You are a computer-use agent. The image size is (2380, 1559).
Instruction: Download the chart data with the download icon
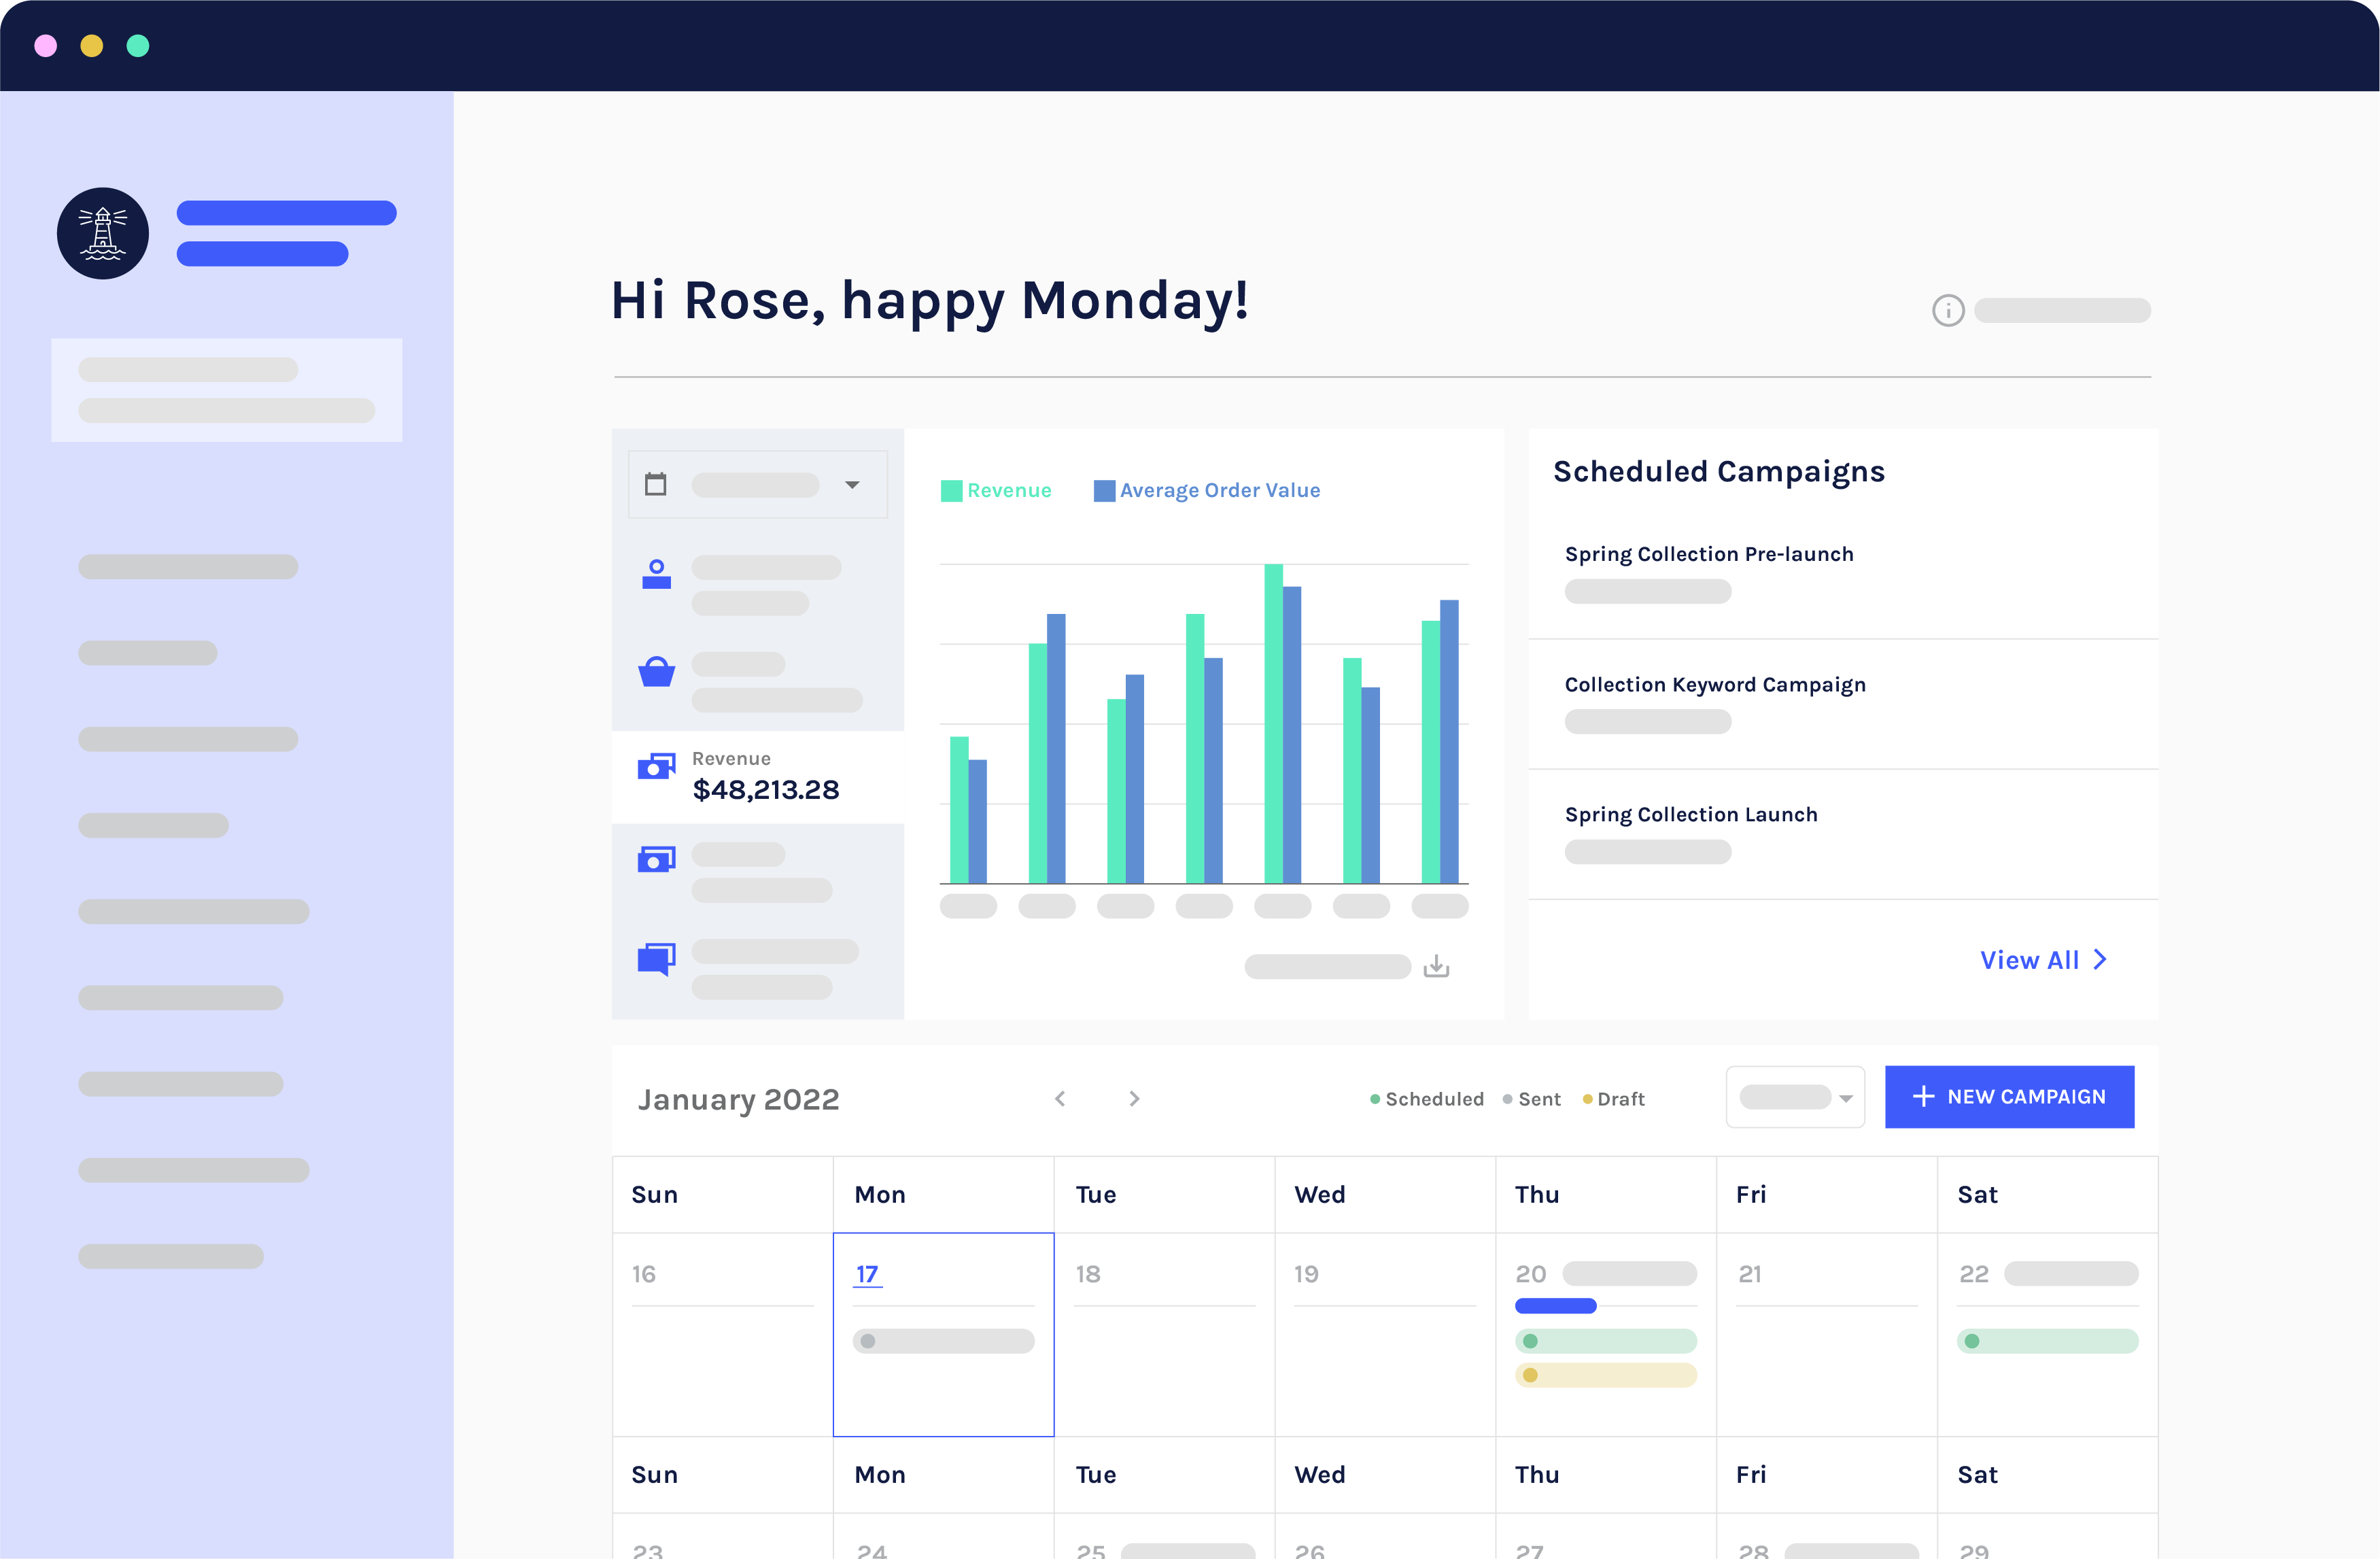(1437, 965)
